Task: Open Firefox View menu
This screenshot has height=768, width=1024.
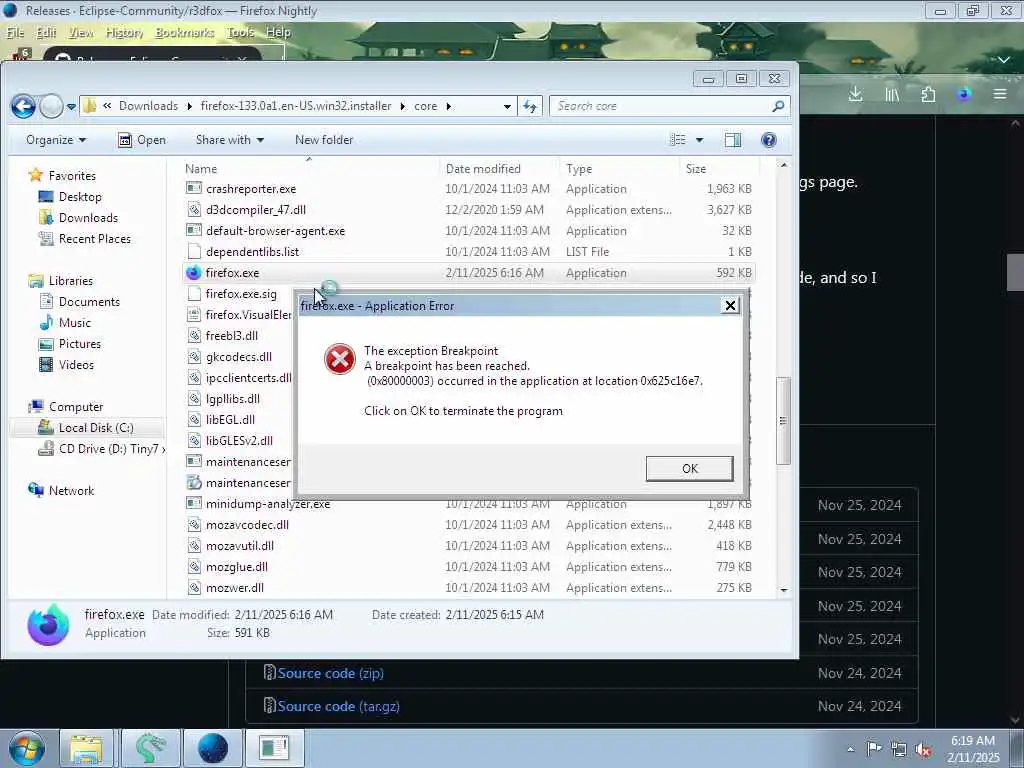Action: [x=81, y=32]
